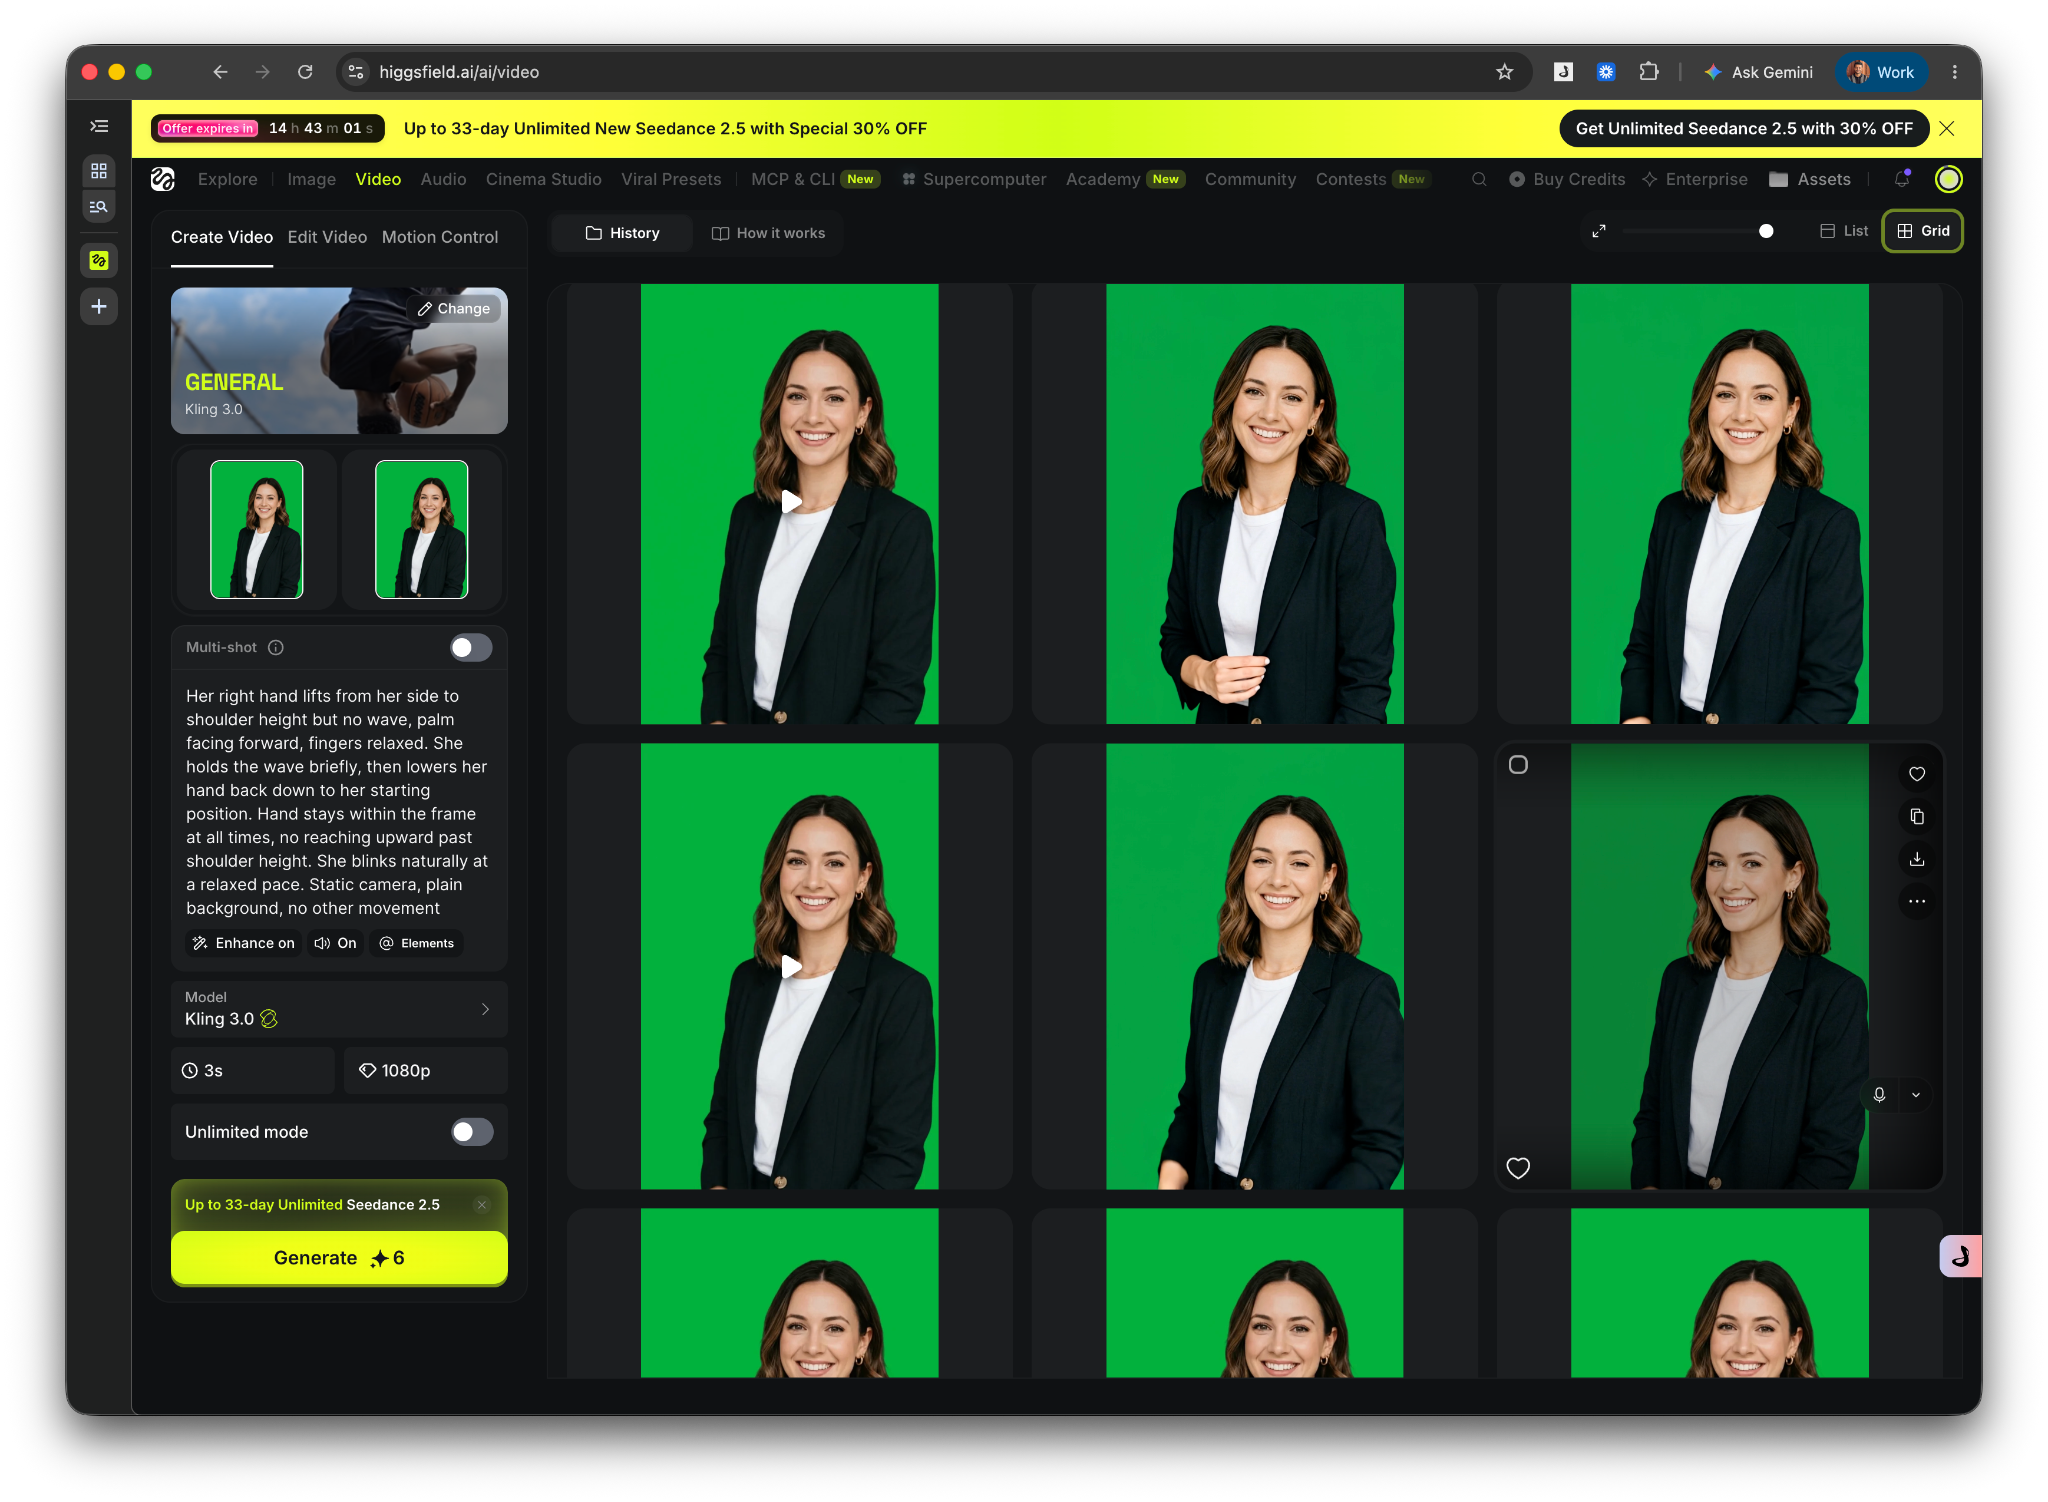The image size is (2048, 1502).
Task: Switch to the Motion Control tab
Action: click(x=440, y=237)
